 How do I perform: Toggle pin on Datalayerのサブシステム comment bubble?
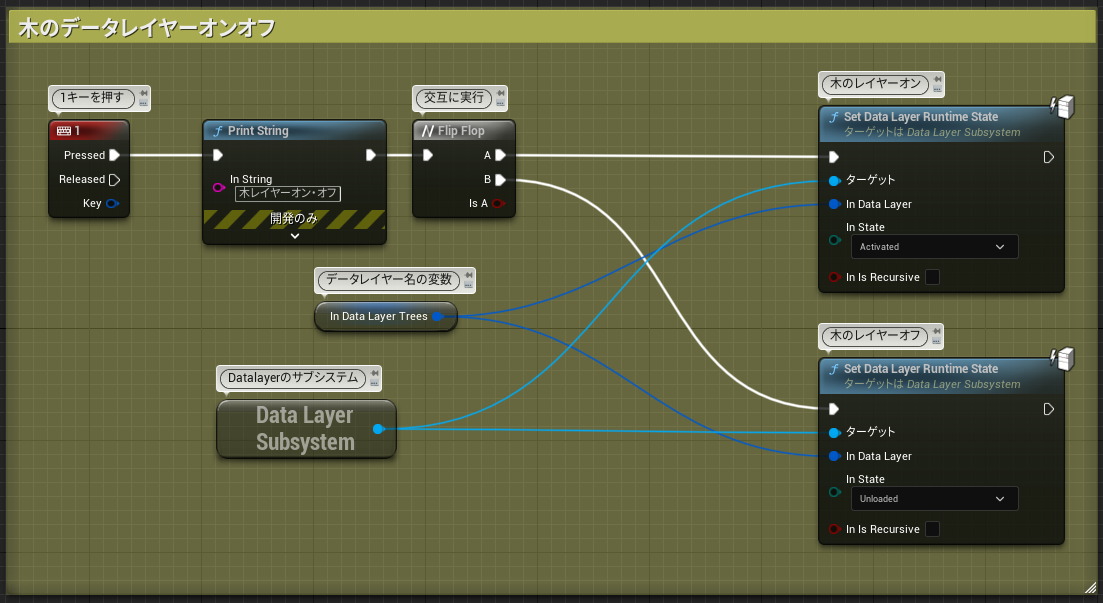[x=374, y=374]
